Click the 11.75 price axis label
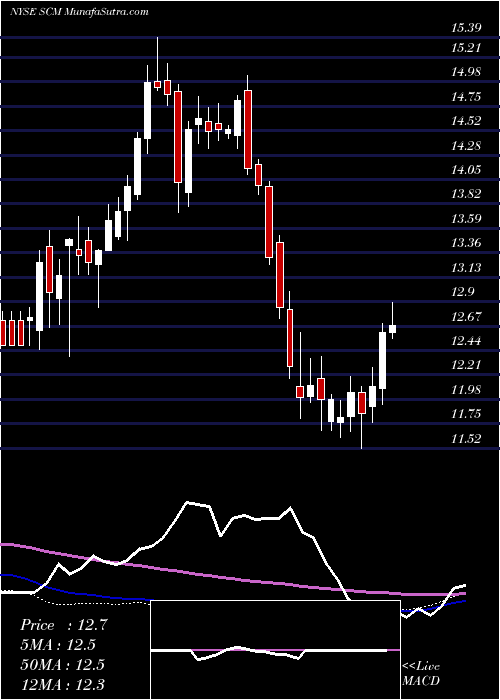Screen dimensions: 500x700 pyautogui.click(x=466, y=414)
